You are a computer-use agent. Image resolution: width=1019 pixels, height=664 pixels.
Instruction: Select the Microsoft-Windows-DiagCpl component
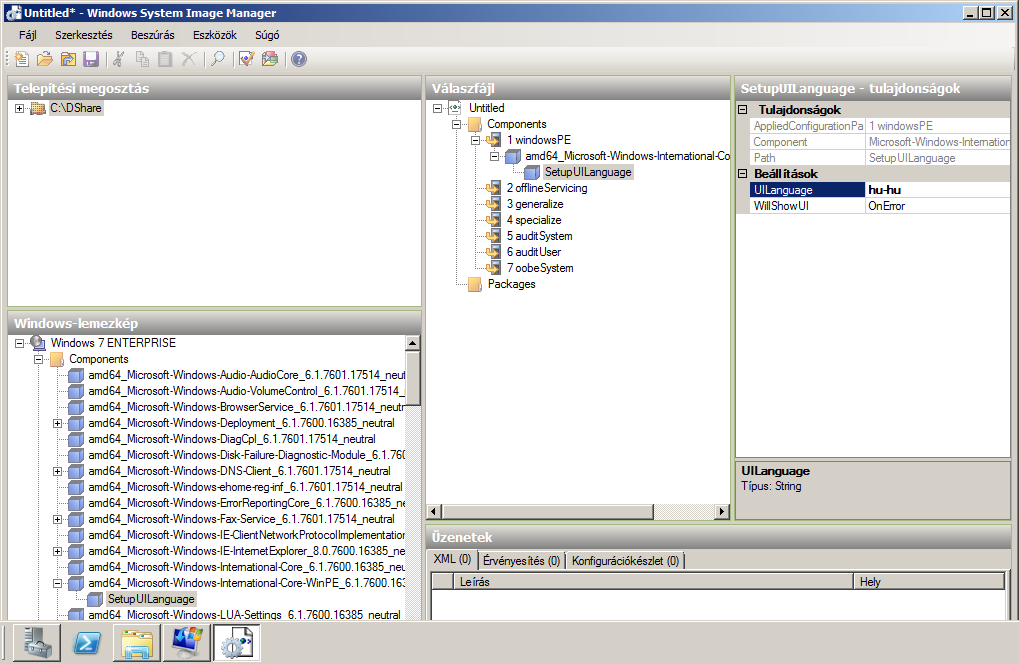click(x=231, y=439)
